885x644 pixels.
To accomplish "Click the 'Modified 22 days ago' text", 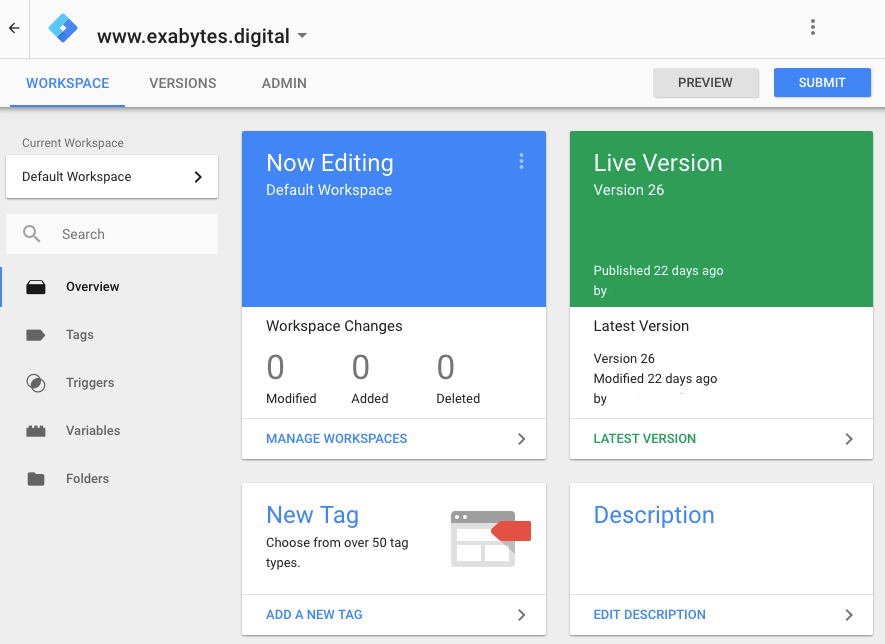I will tap(655, 379).
